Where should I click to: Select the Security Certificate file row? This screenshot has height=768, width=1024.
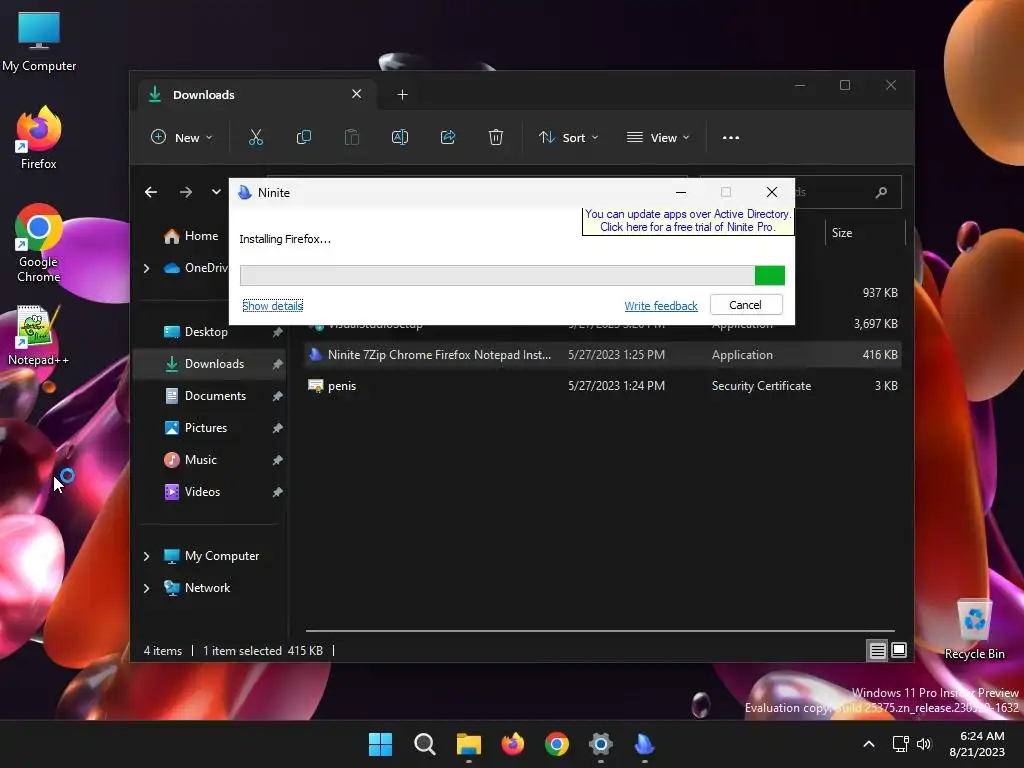click(603, 386)
